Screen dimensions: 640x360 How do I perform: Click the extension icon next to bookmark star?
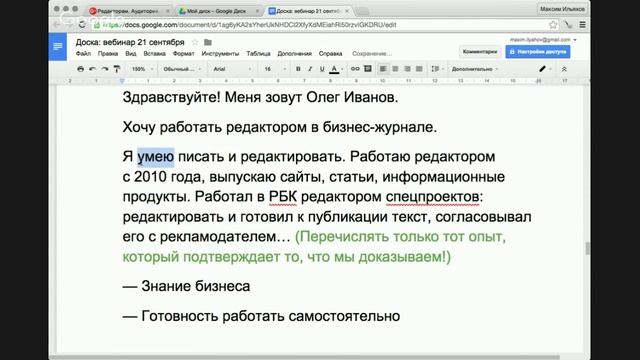point(568,24)
